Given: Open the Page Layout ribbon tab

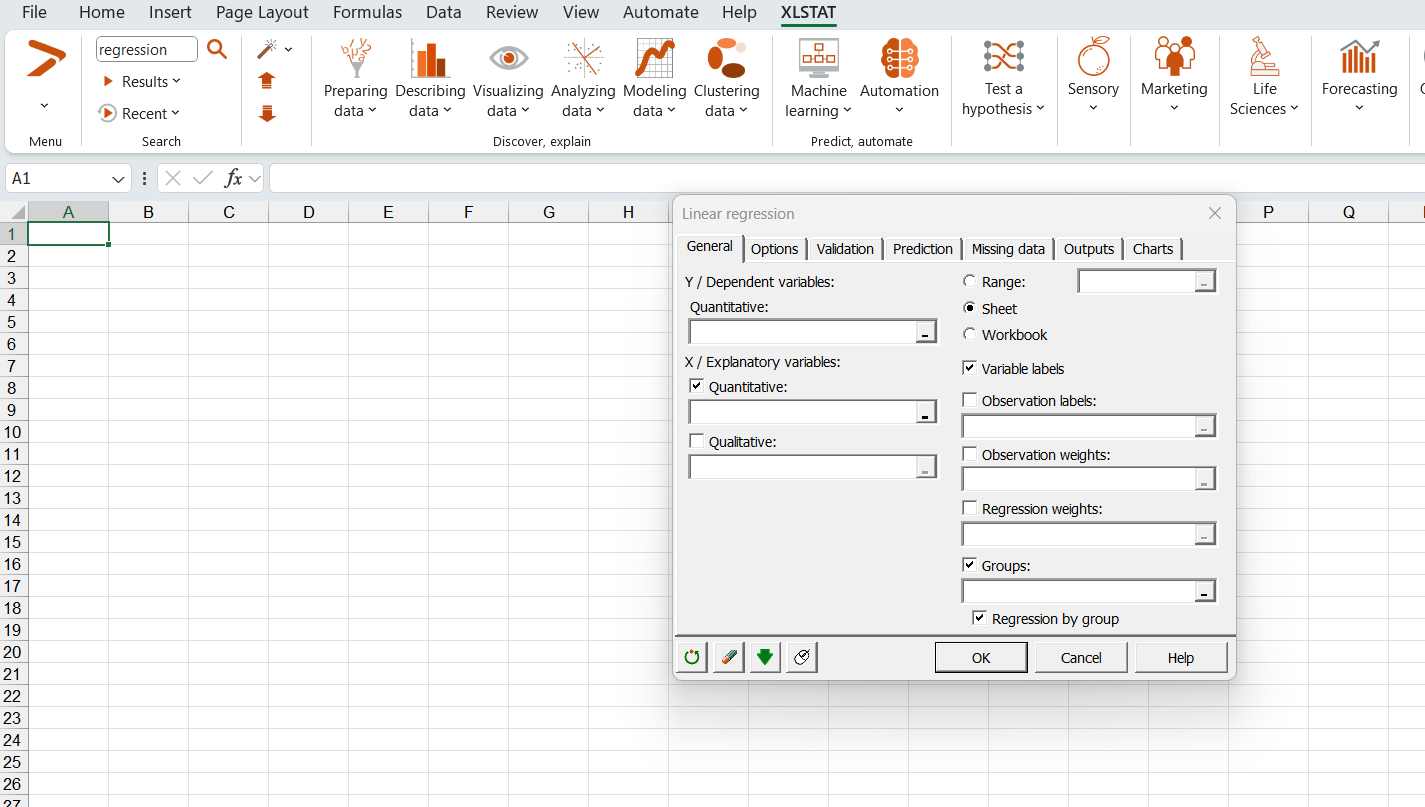Looking at the screenshot, I should [x=262, y=12].
